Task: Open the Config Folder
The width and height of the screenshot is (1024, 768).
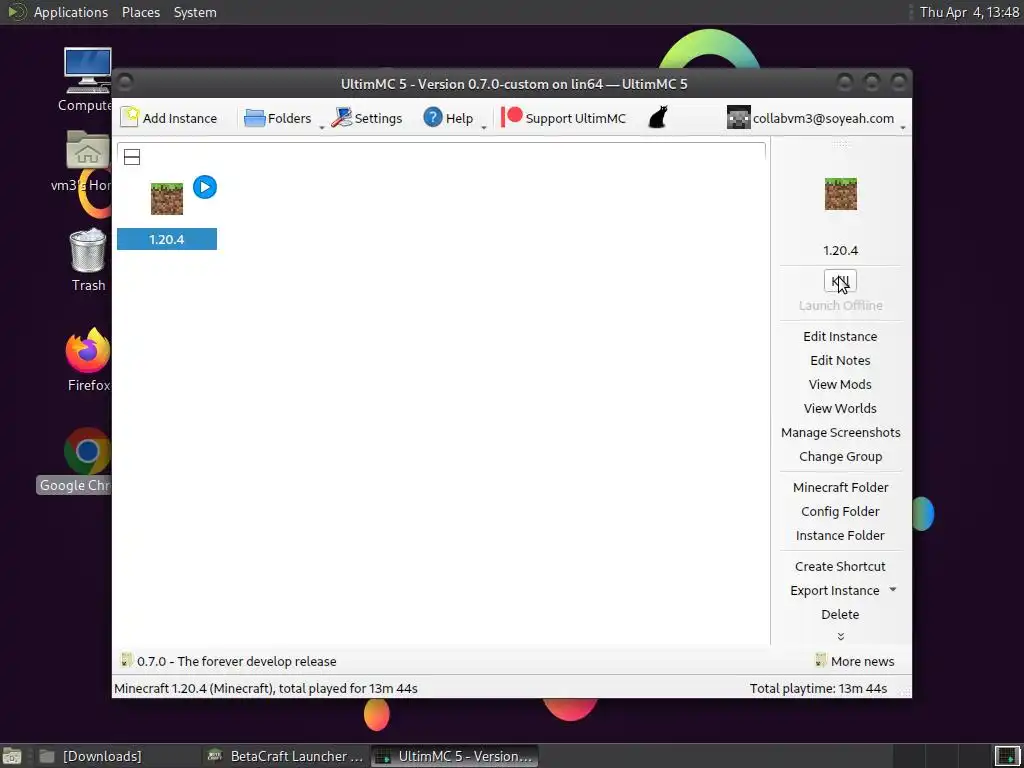Action: pos(840,511)
